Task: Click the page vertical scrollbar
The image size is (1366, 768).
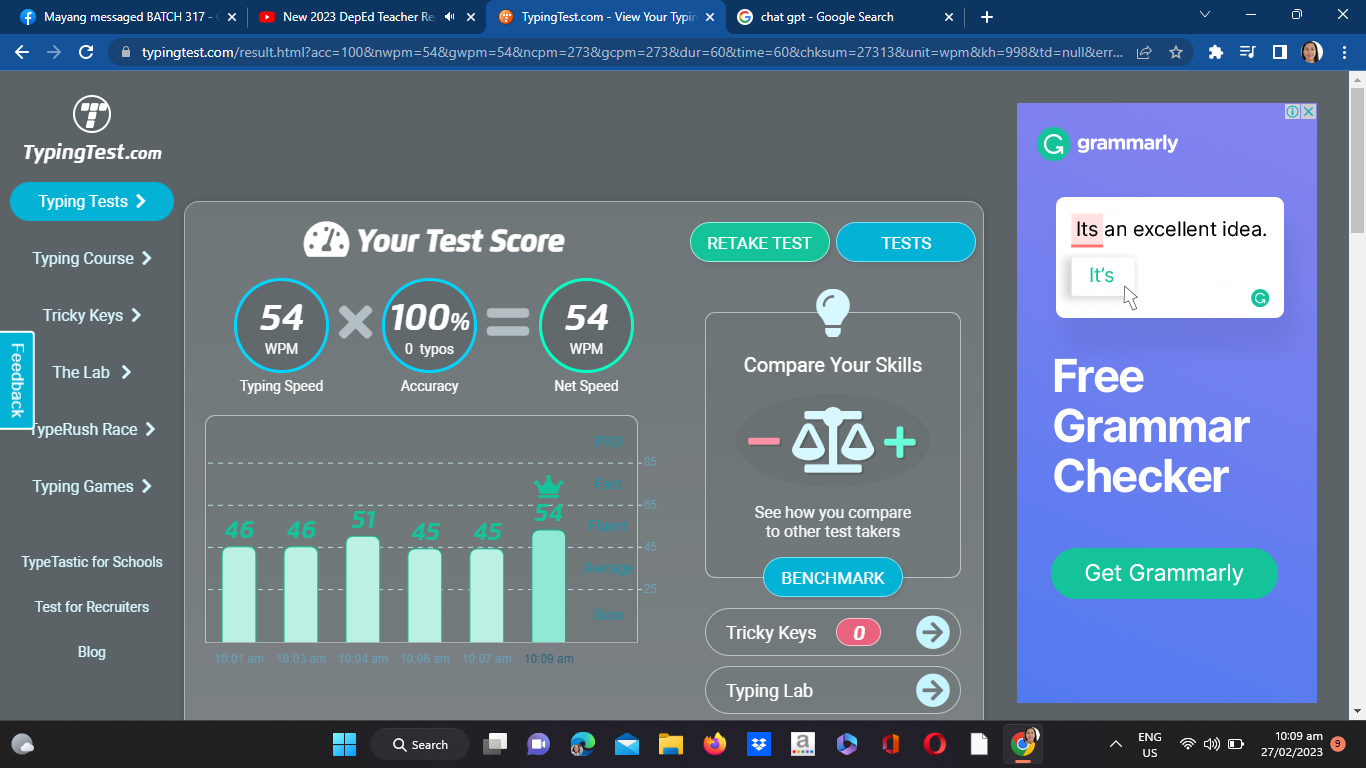Action: pyautogui.click(x=1357, y=160)
